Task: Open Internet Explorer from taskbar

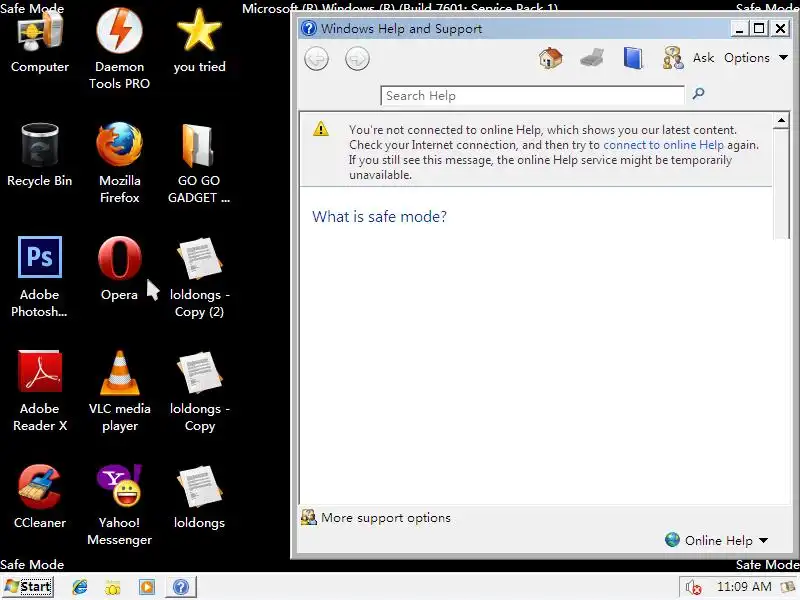Action: coord(80,587)
